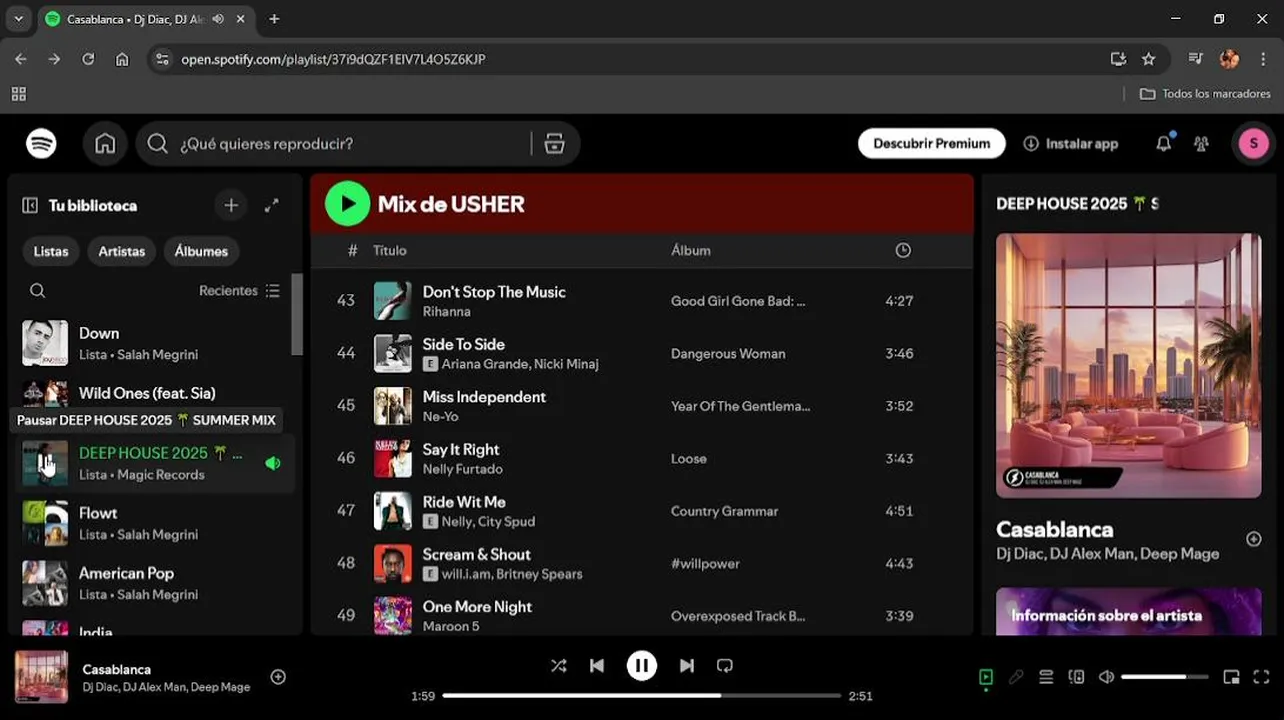The image size is (1284, 720).
Task: Open Friend Activity icon
Action: point(1201,144)
